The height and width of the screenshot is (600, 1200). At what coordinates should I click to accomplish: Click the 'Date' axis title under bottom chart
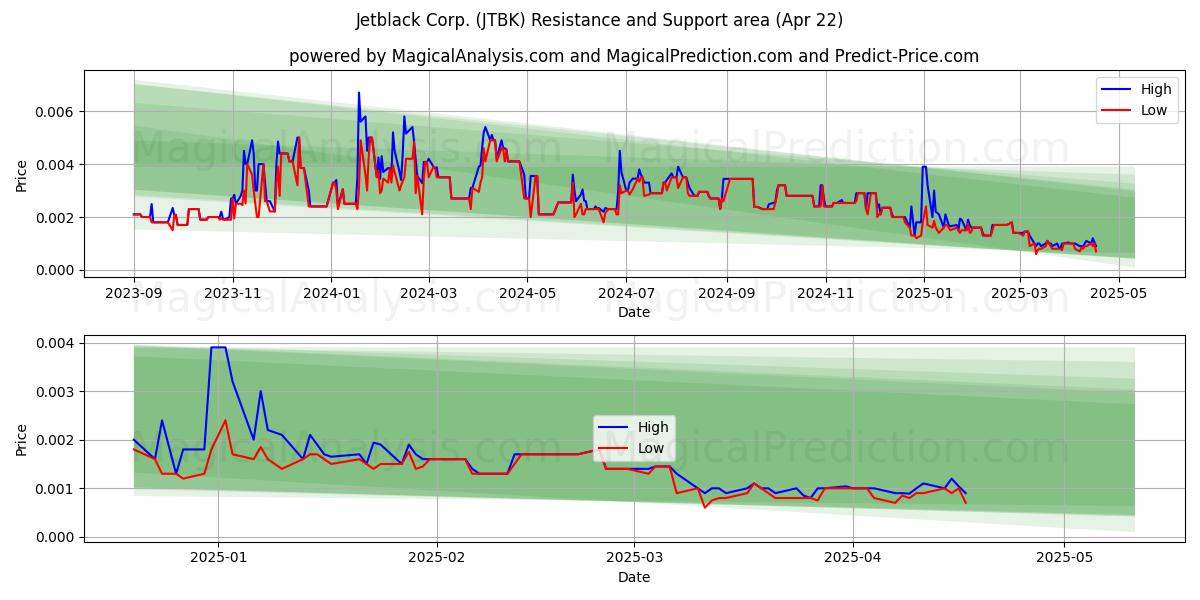pos(634,578)
